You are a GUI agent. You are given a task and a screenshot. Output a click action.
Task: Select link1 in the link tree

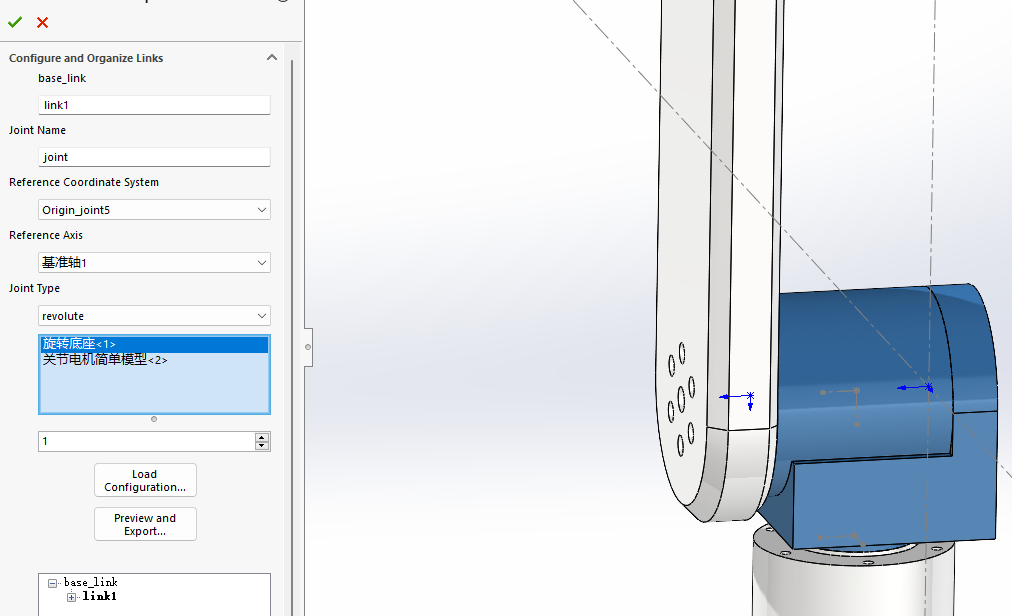99,596
